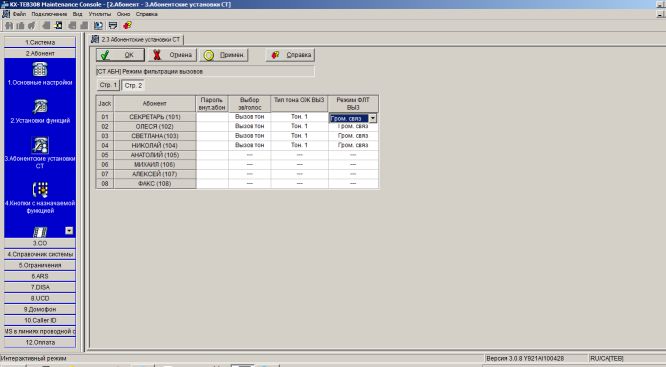Expand the 8.UCD section
This screenshot has height=367, width=666.
pyautogui.click(x=40, y=298)
